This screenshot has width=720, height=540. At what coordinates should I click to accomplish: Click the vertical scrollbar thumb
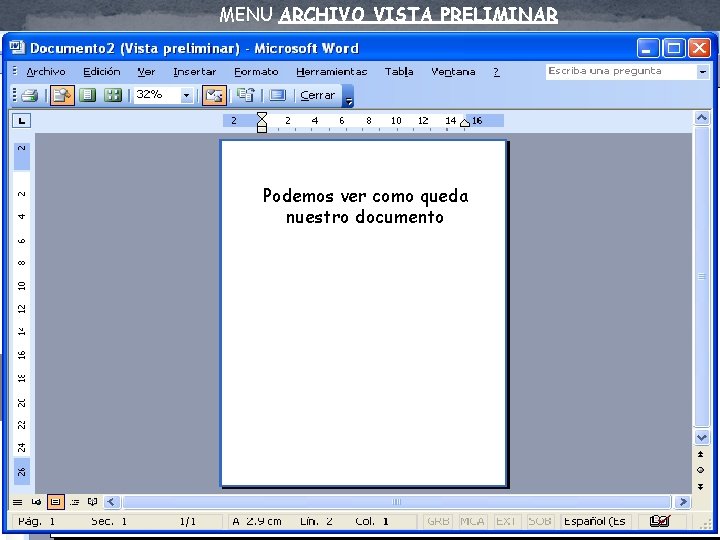(x=702, y=277)
